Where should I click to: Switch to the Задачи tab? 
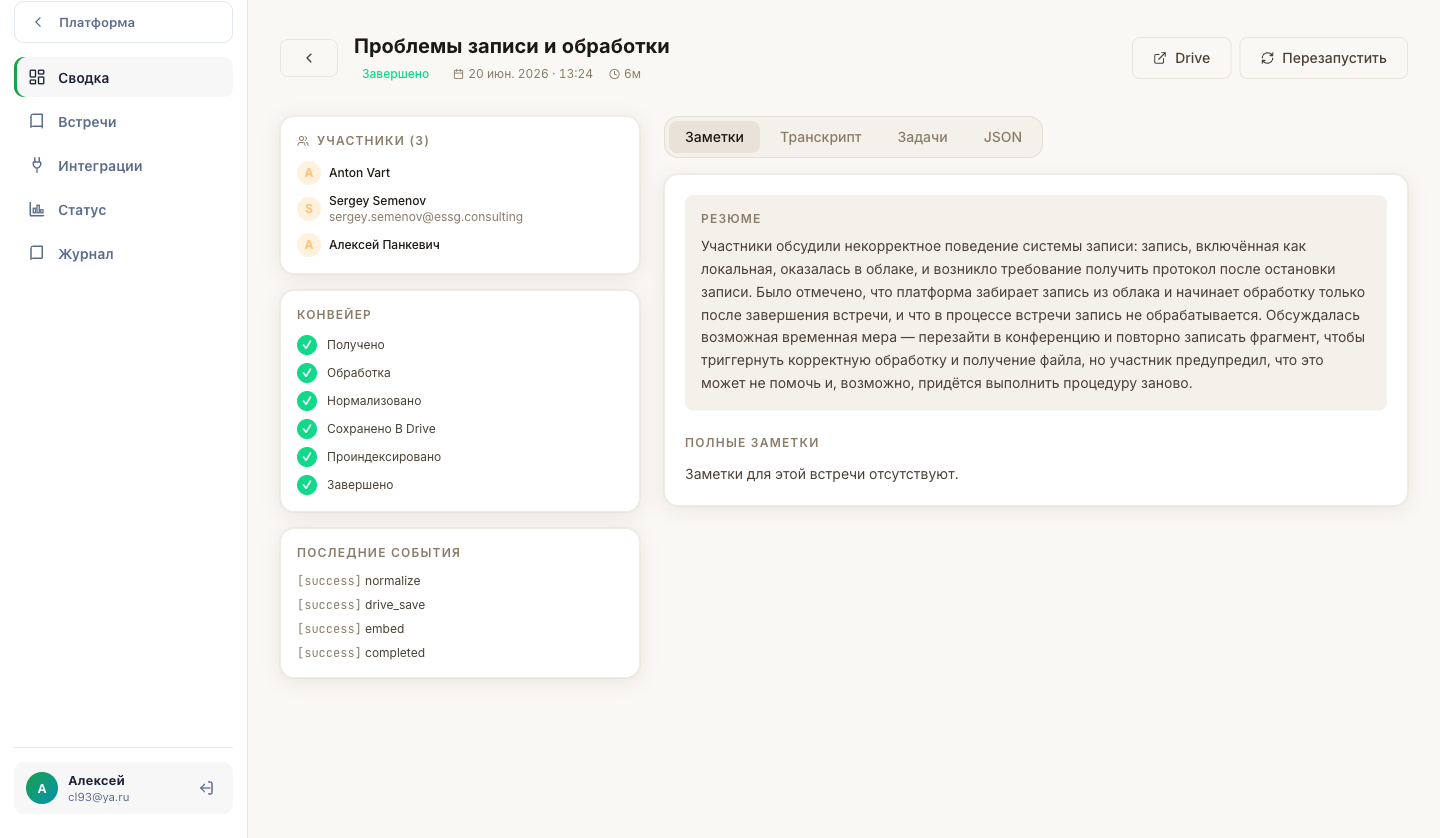point(922,137)
